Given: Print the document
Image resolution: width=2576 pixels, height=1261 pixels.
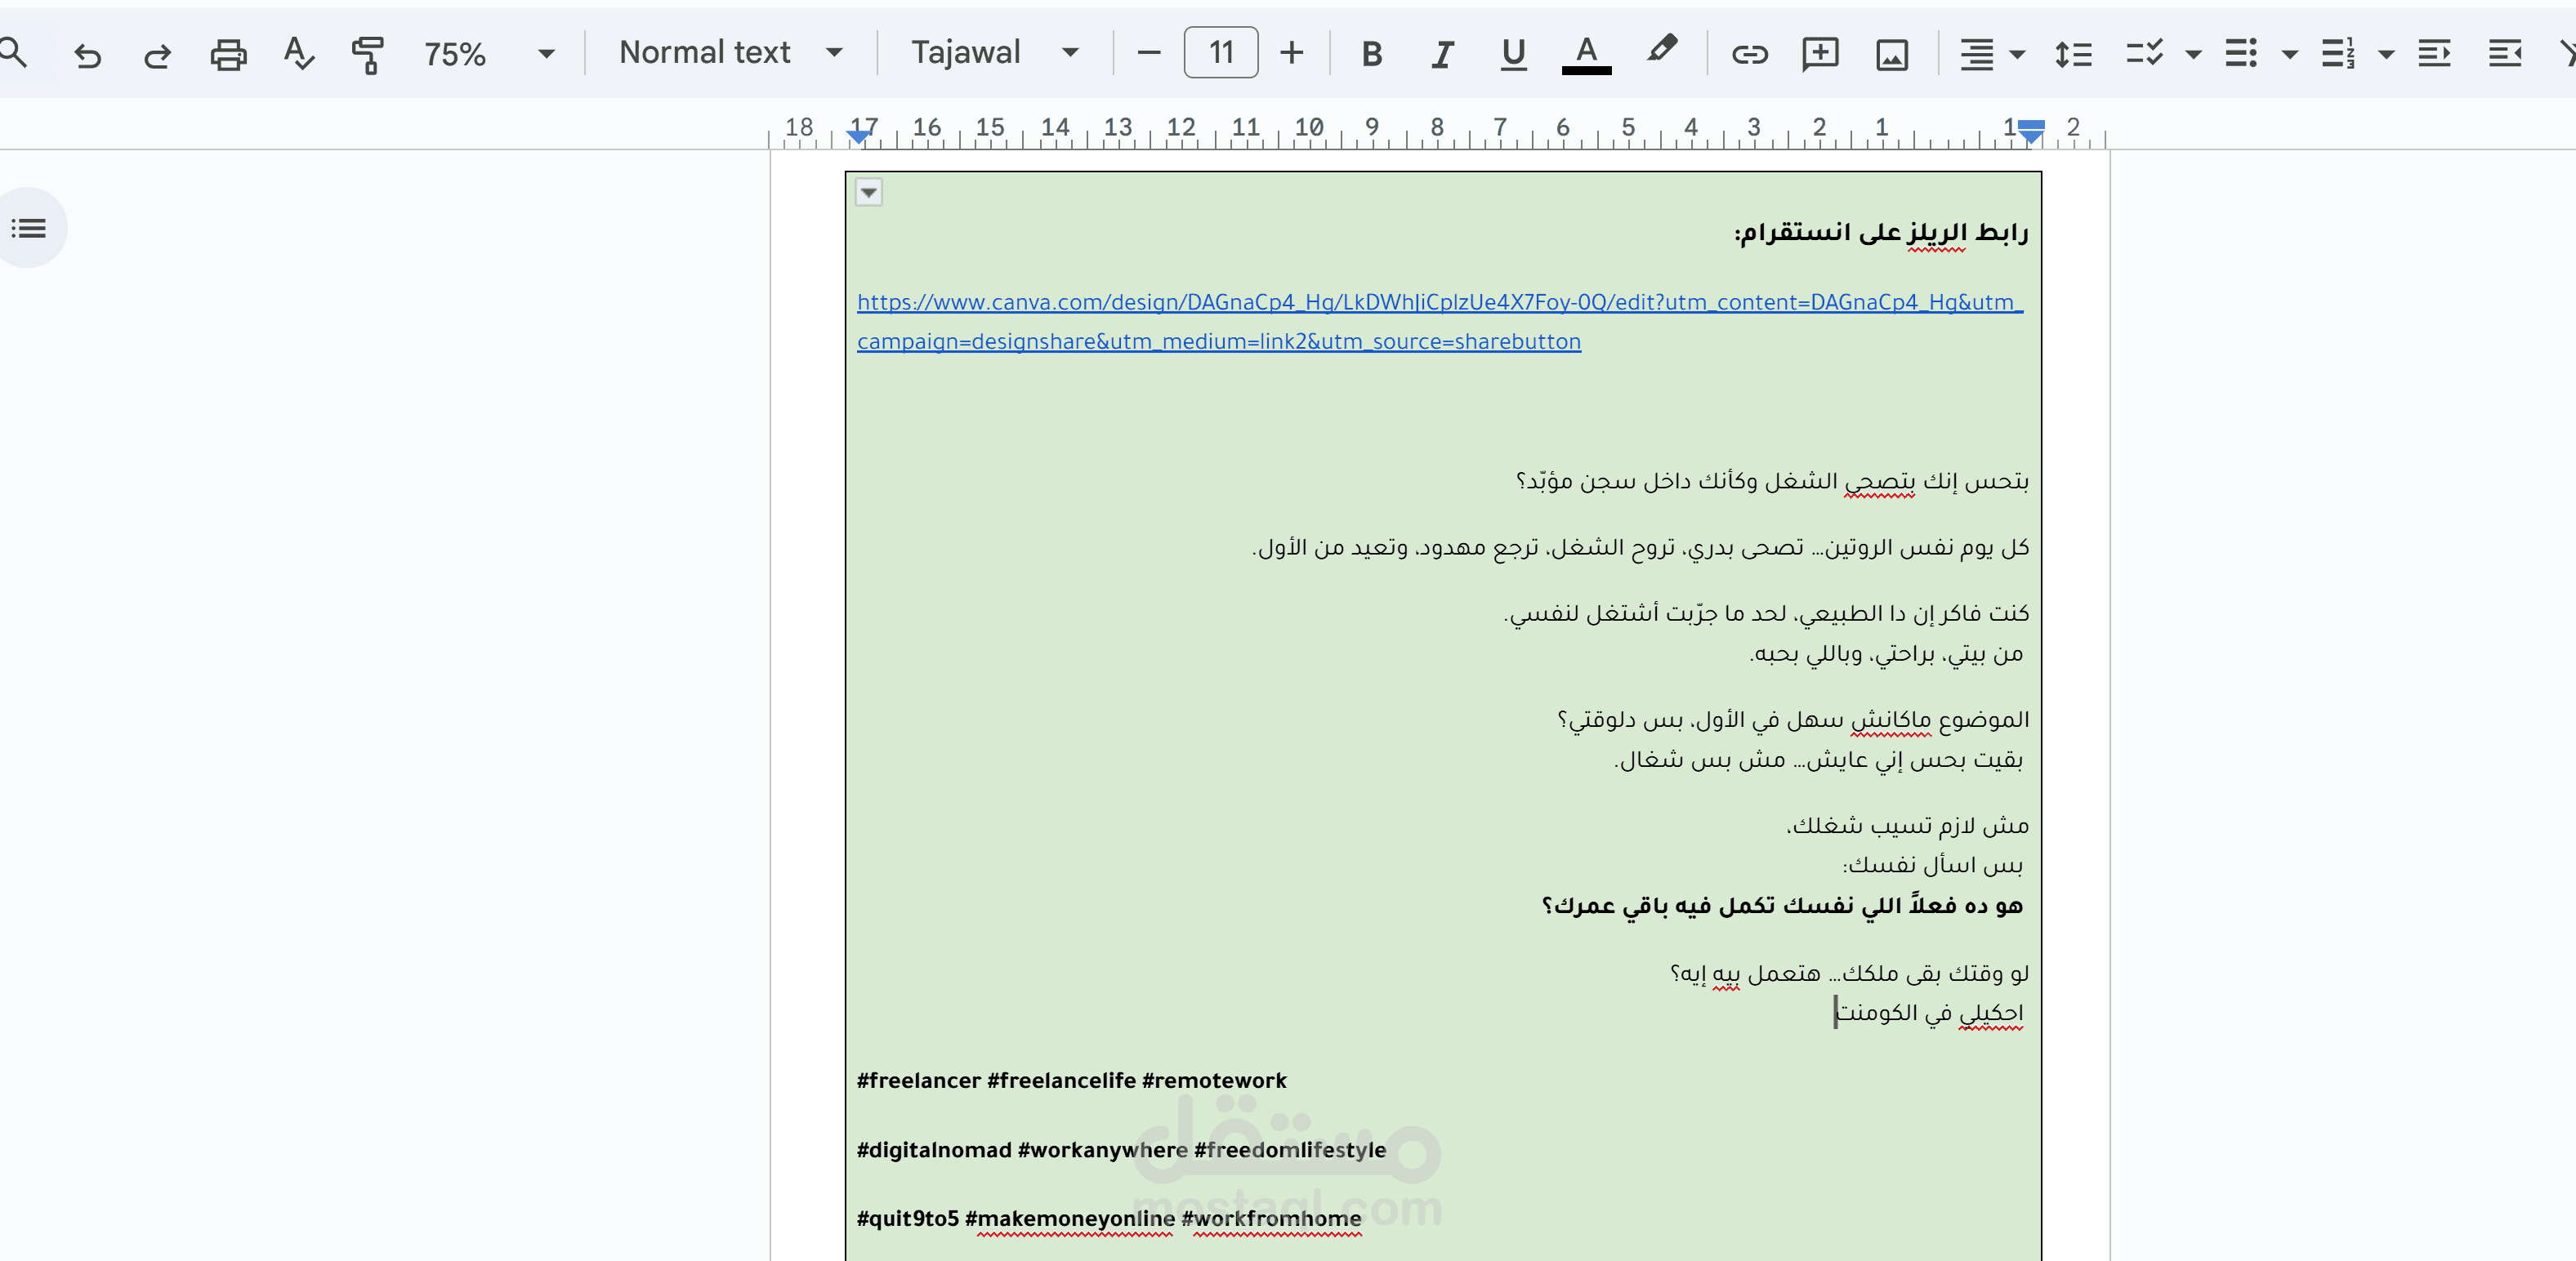Looking at the screenshot, I should pyautogui.click(x=228, y=54).
